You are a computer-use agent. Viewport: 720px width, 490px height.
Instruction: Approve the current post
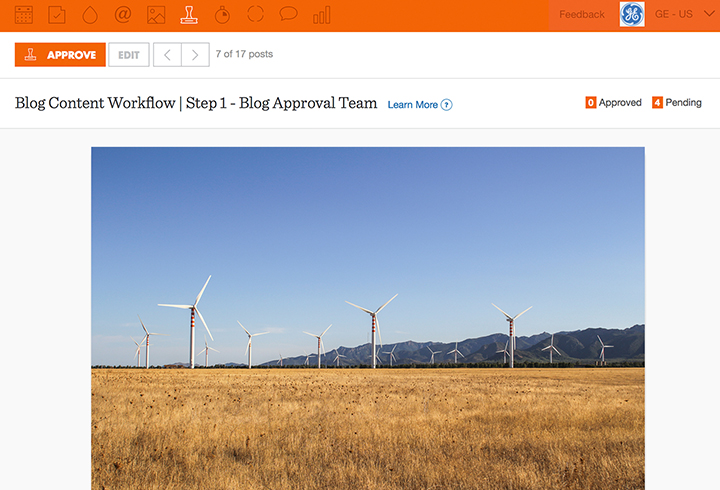(60, 55)
